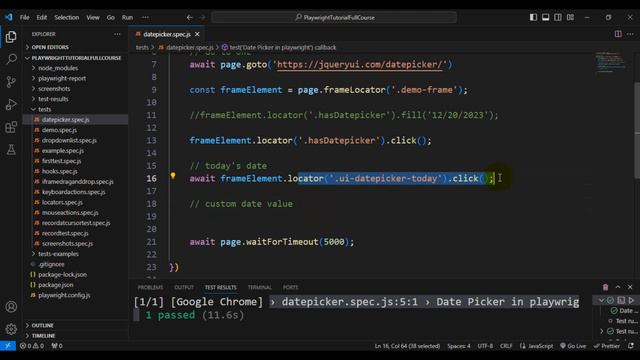The image size is (640, 360).
Task: Open the Extensions view
Action: point(11,127)
